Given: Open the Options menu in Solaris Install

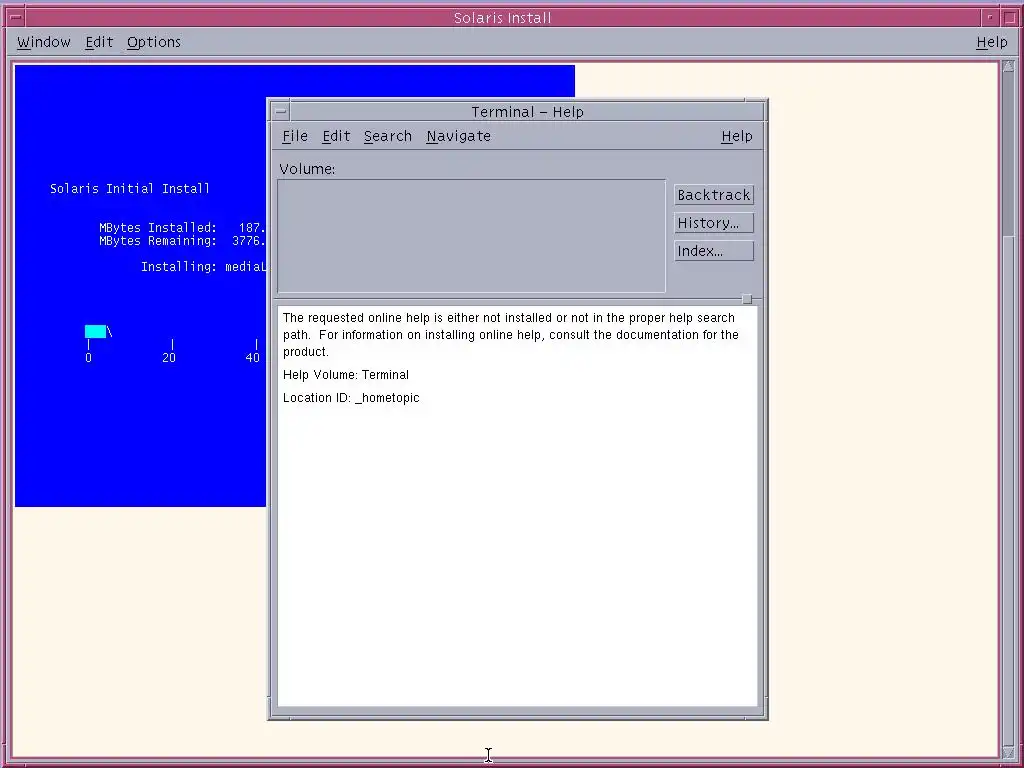Looking at the screenshot, I should point(154,42).
